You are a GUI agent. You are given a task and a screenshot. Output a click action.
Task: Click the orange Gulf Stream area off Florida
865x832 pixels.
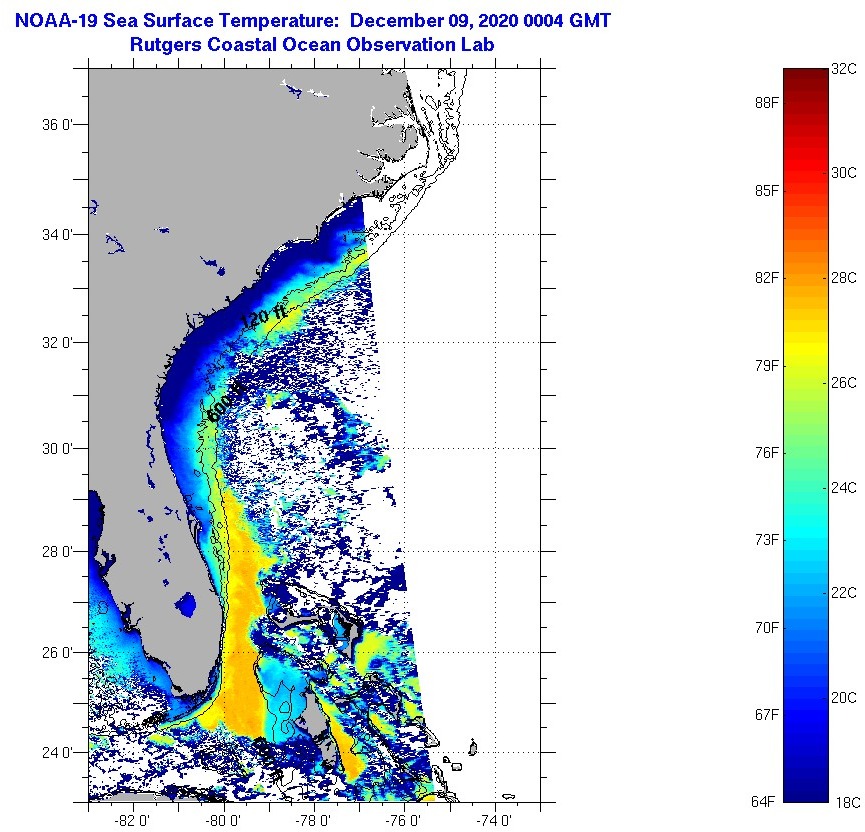pyautogui.click(x=241, y=634)
